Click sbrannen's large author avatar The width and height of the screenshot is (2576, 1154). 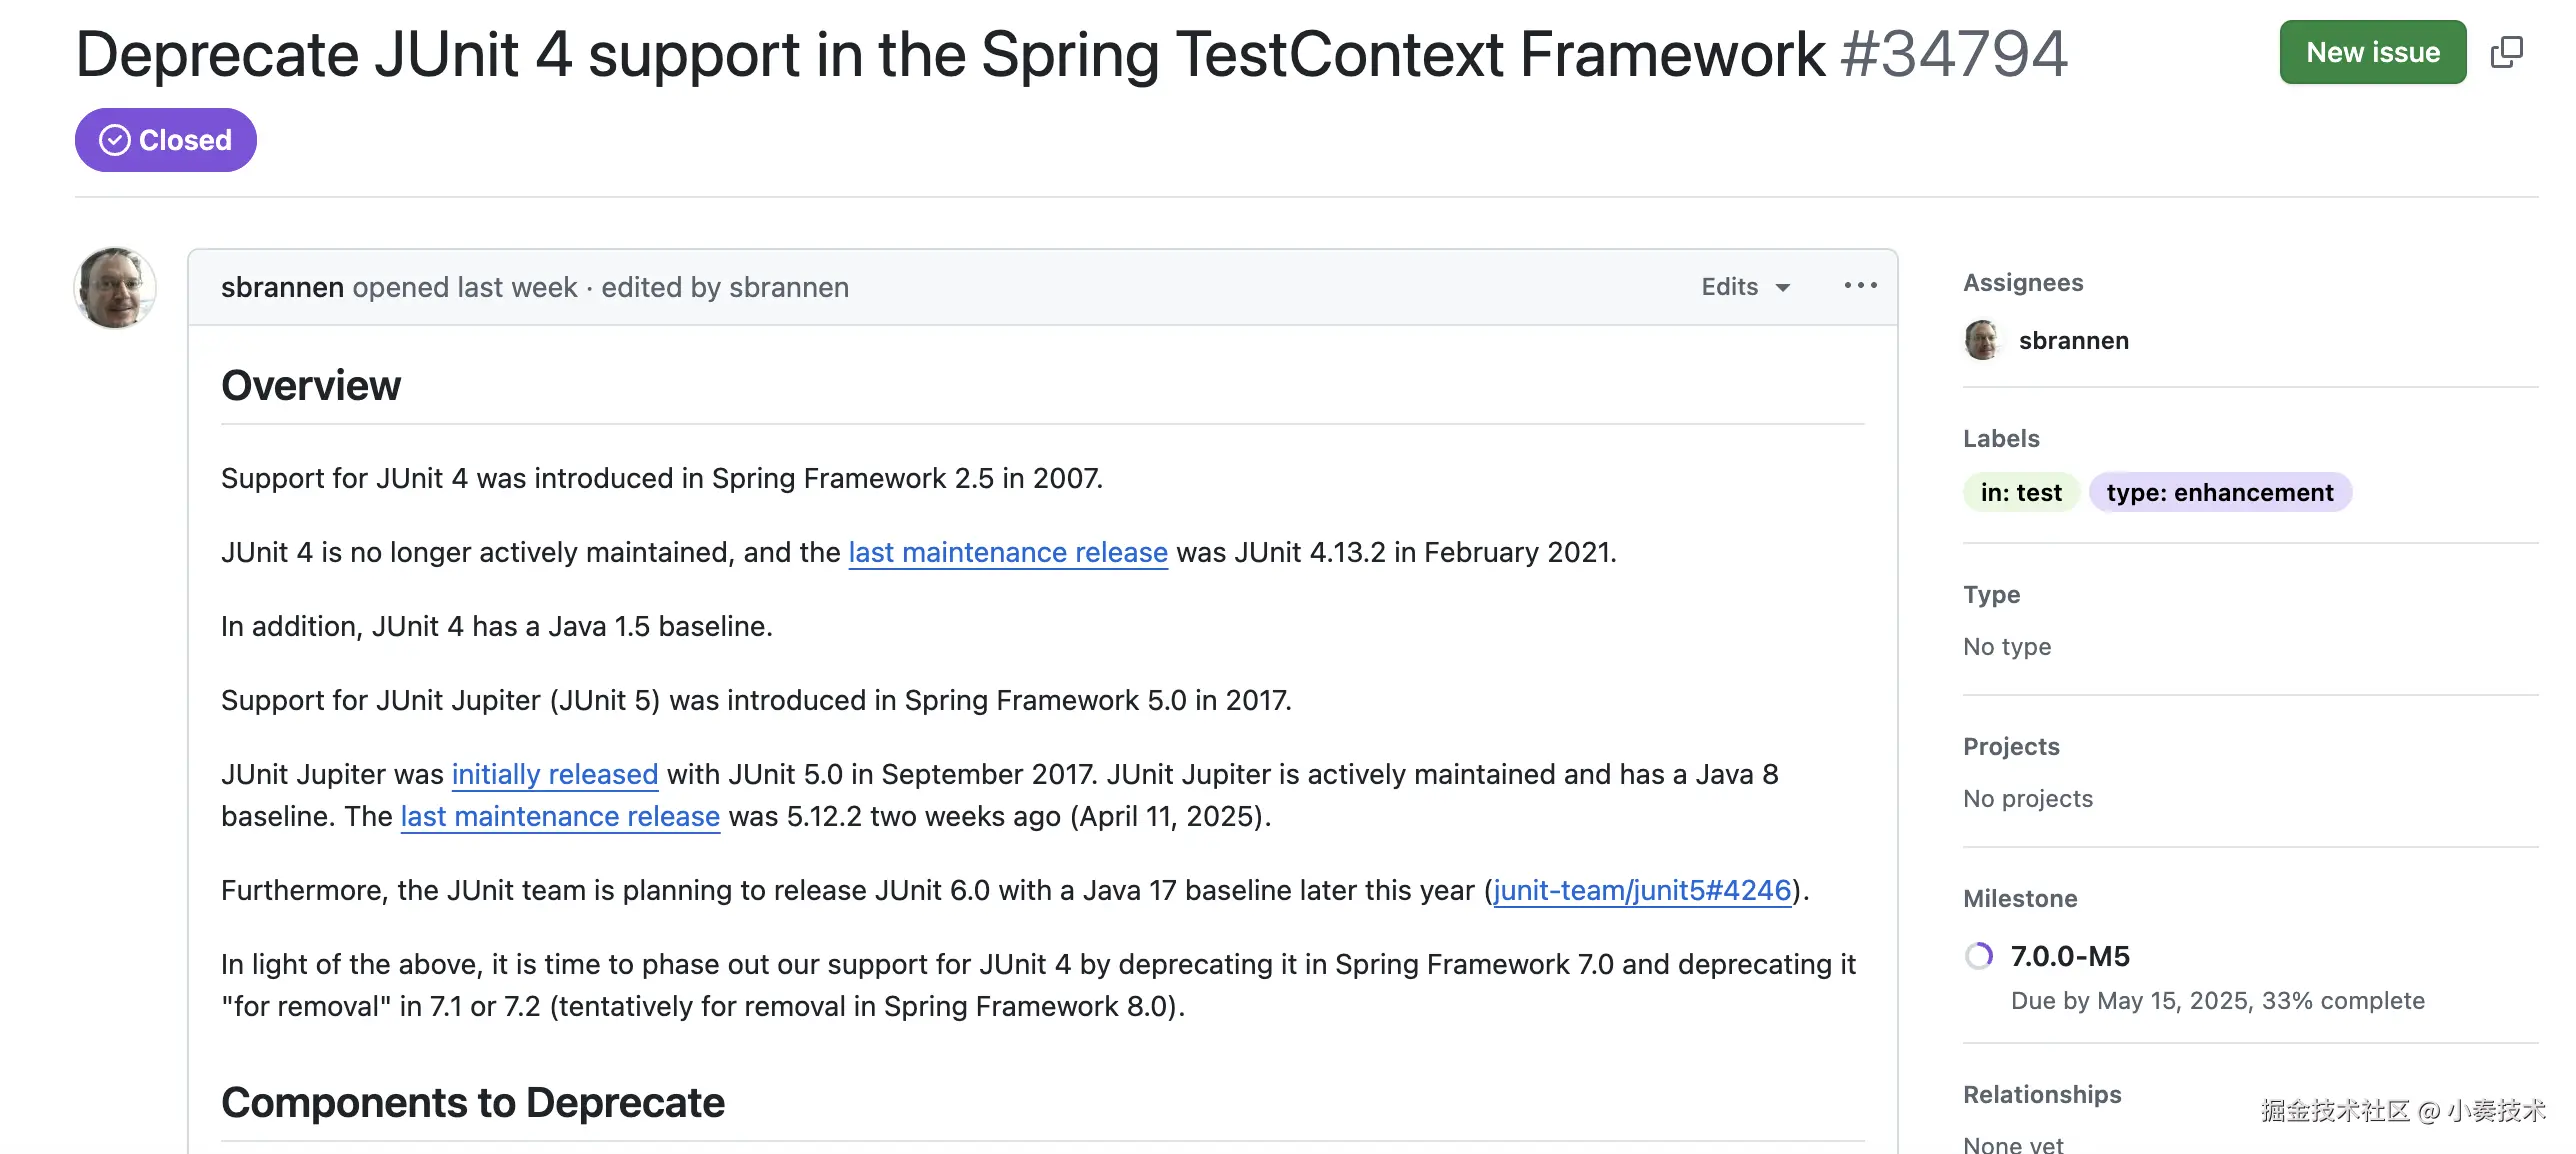point(115,288)
